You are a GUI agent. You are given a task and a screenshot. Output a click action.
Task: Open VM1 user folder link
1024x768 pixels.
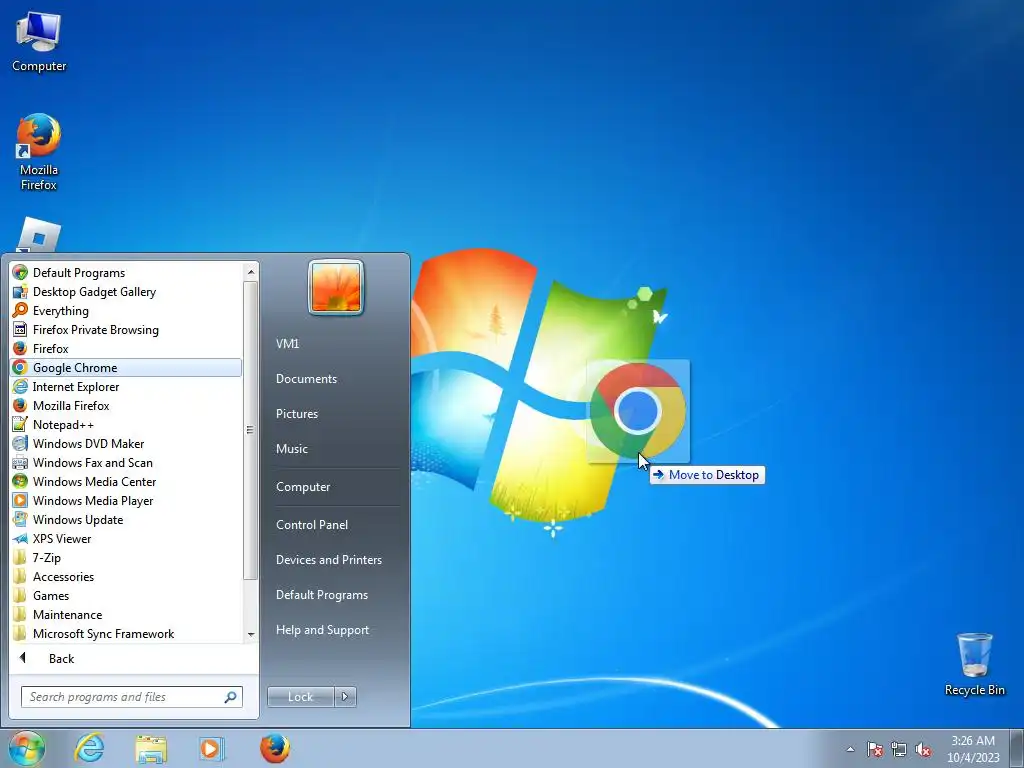(x=287, y=344)
